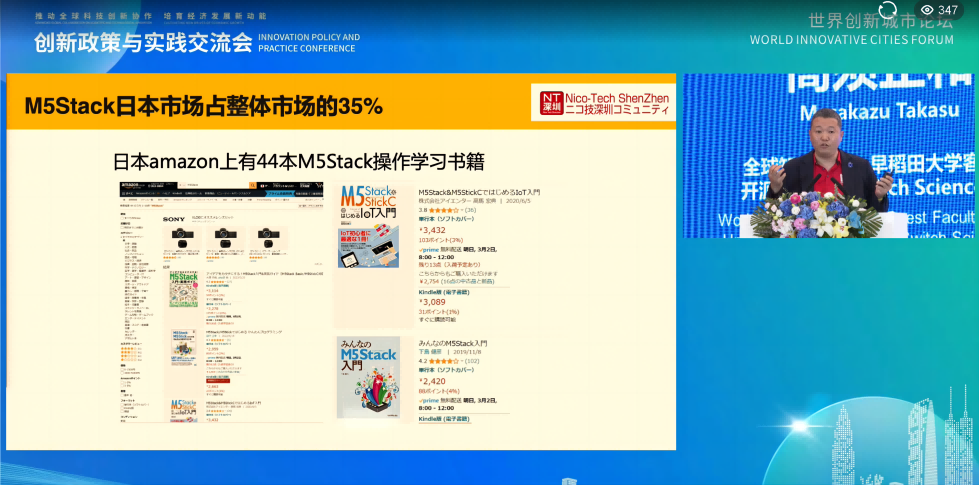This screenshot has height=485, width=979.
Task: Tap the circular refresh icon on the stream
Action: click(x=887, y=9)
